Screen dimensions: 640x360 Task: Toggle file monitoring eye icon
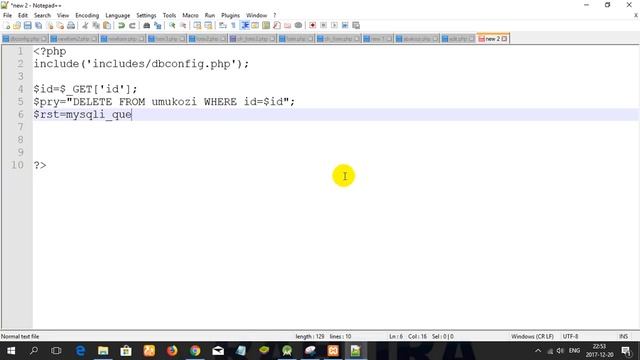tap(298, 25)
